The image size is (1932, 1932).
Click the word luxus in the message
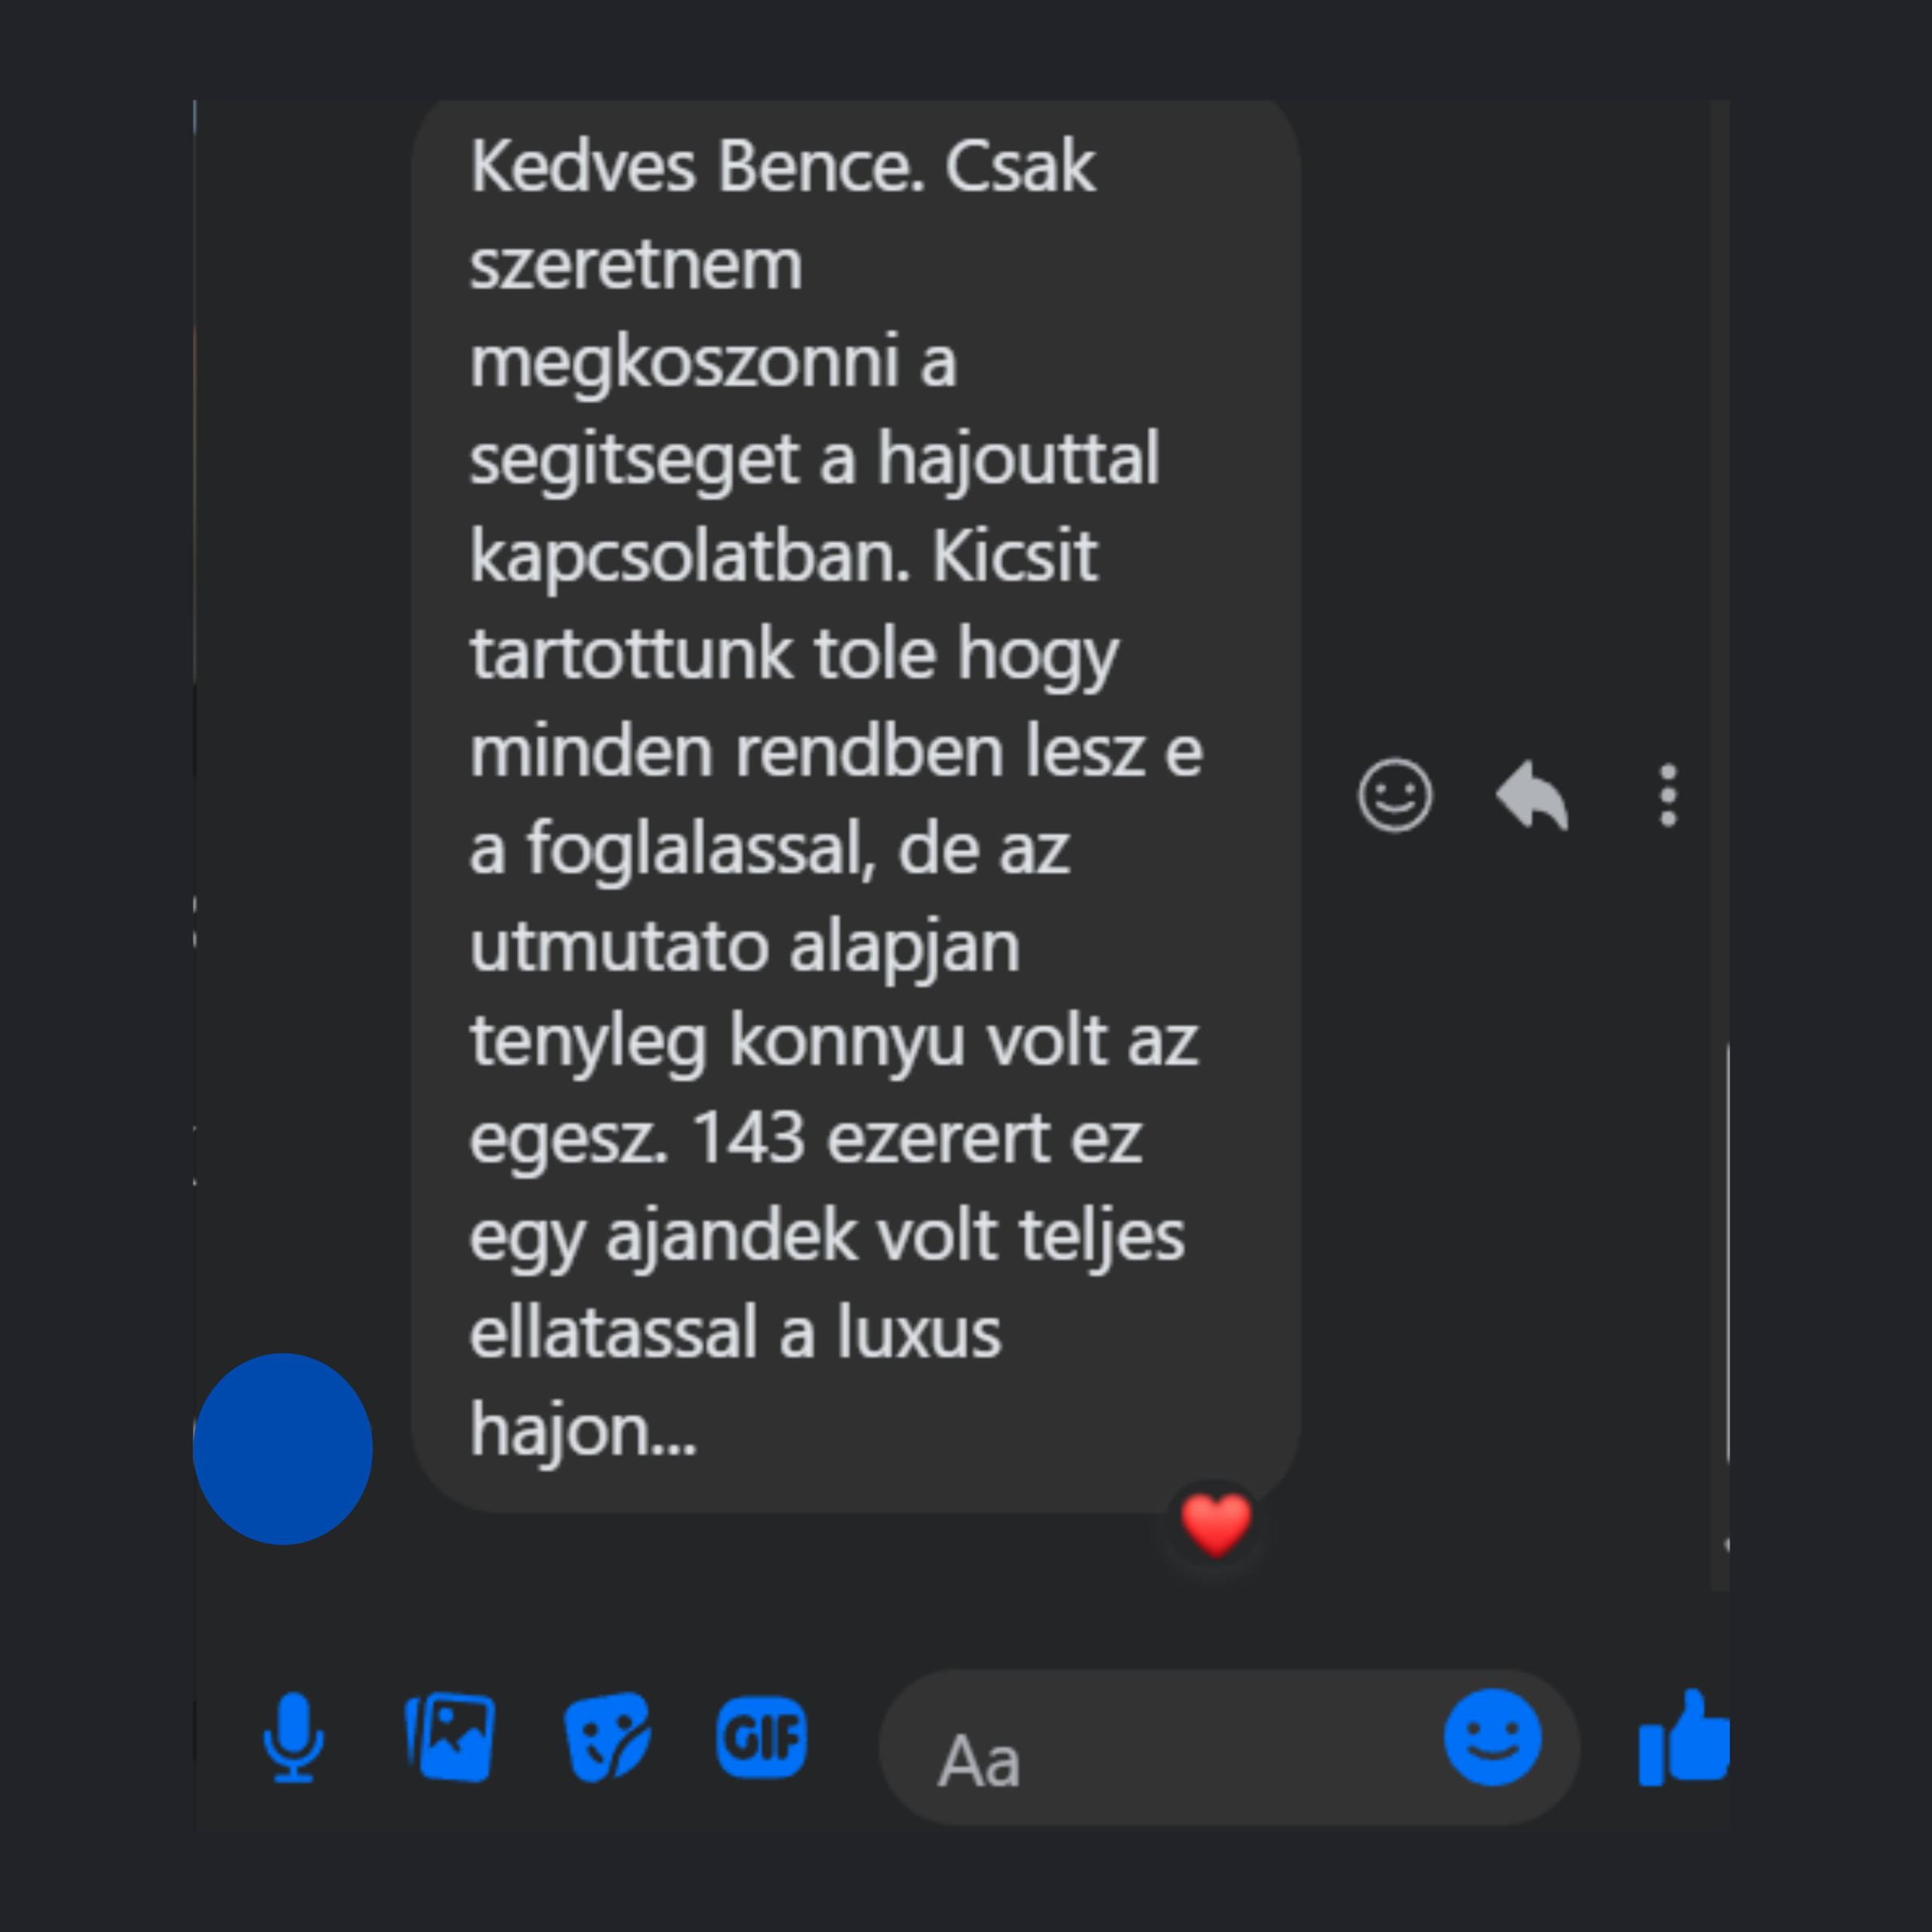[918, 1332]
